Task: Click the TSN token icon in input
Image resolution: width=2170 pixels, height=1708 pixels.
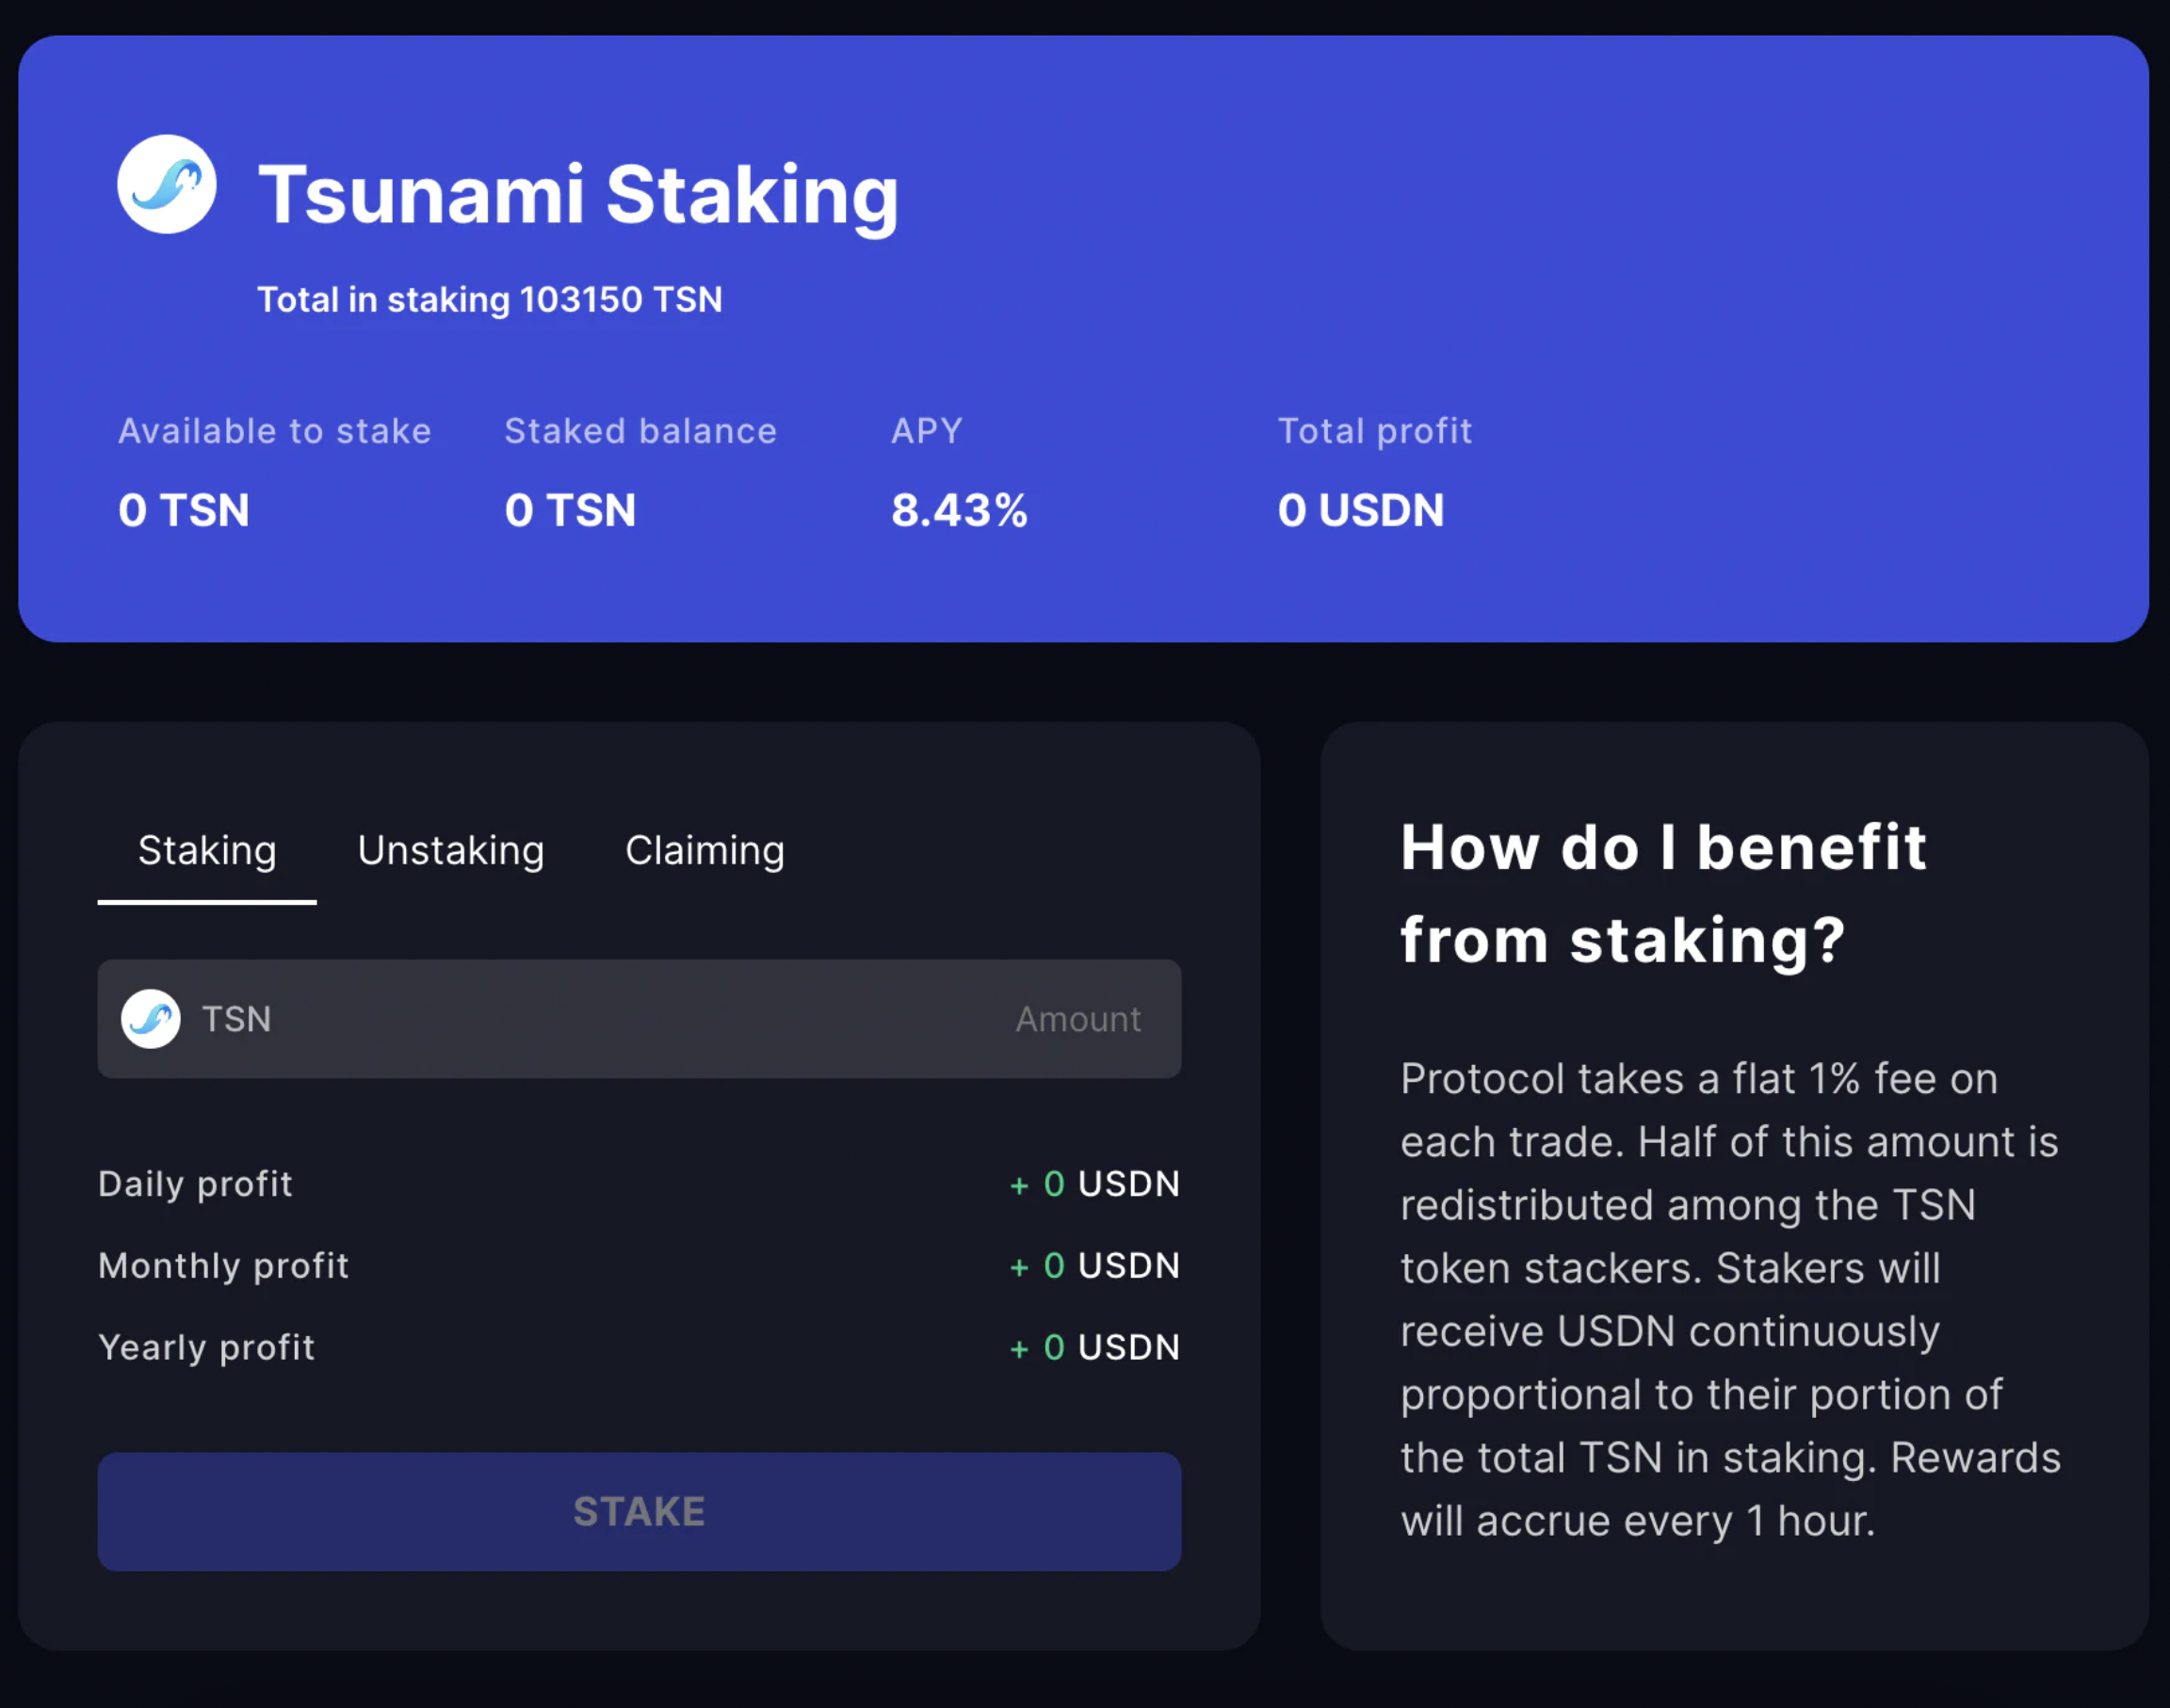Action: [151, 1019]
